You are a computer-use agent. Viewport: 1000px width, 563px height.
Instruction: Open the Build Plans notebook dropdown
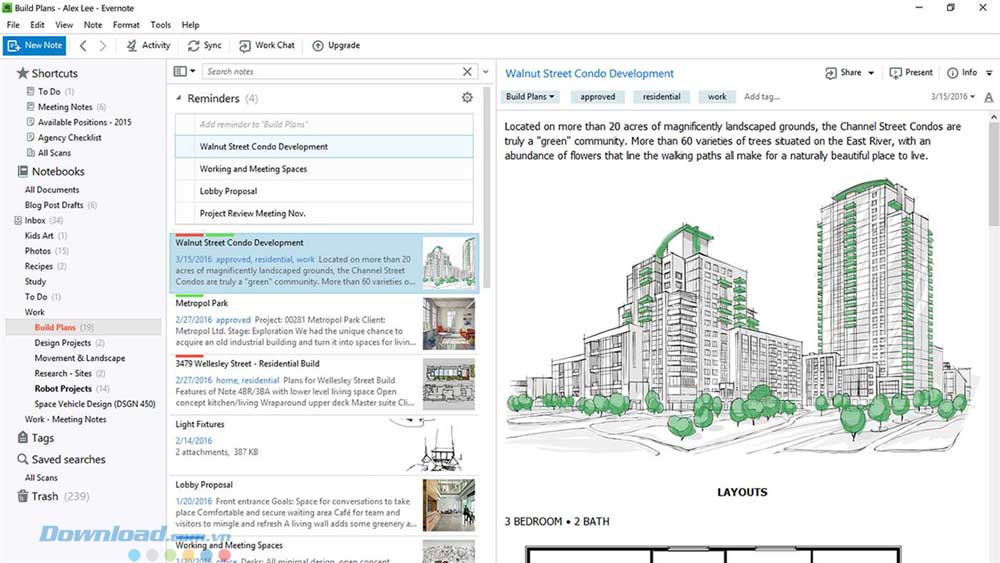[x=529, y=97]
